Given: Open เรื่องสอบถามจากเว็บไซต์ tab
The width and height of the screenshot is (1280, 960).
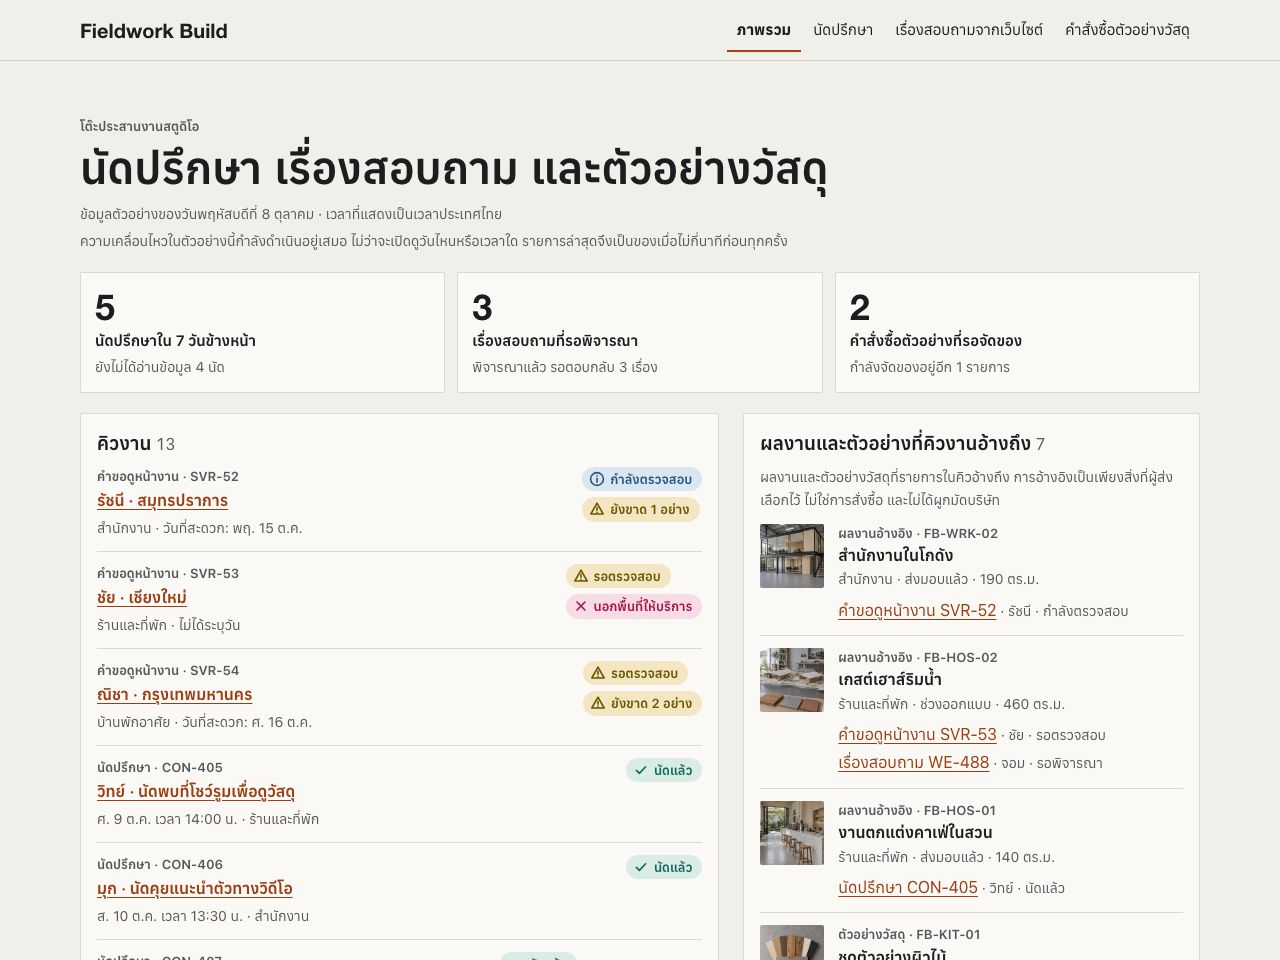Looking at the screenshot, I should pyautogui.click(x=969, y=30).
